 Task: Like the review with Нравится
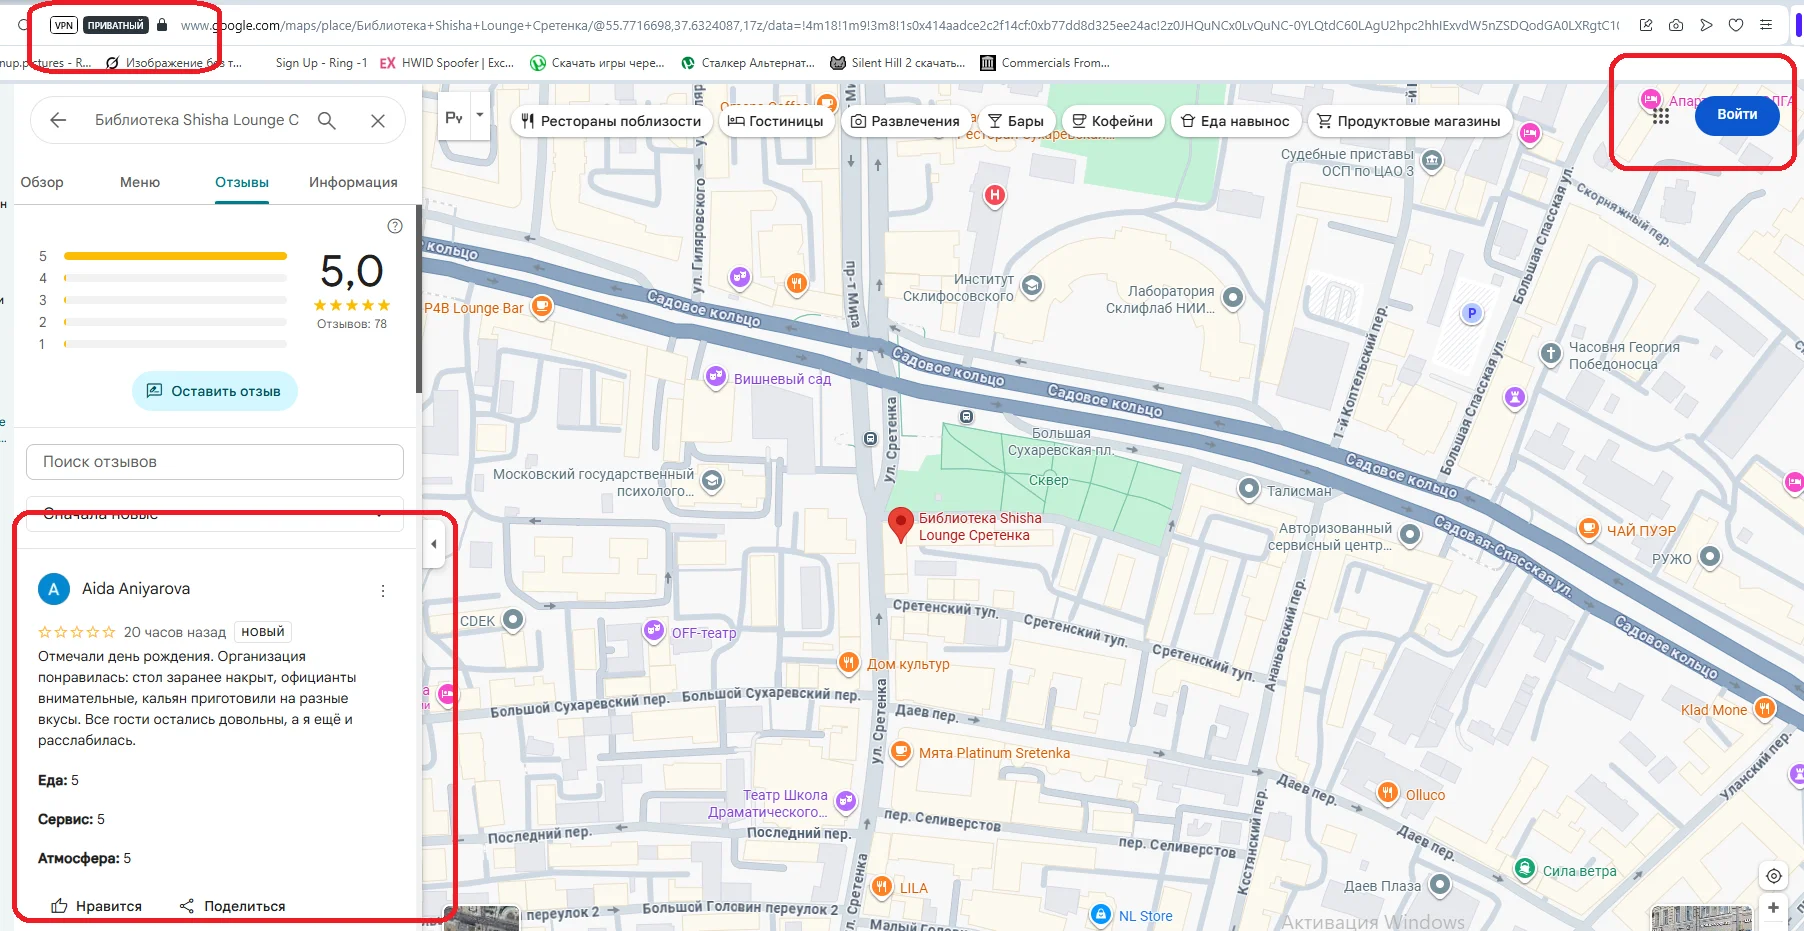tap(96, 906)
